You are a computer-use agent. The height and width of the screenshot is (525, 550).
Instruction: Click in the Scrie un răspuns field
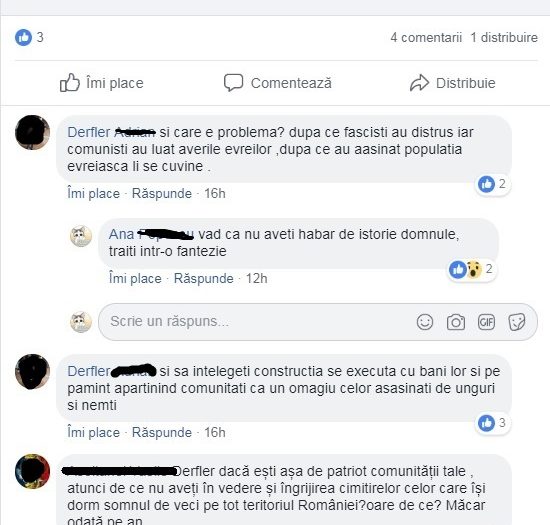(317, 322)
